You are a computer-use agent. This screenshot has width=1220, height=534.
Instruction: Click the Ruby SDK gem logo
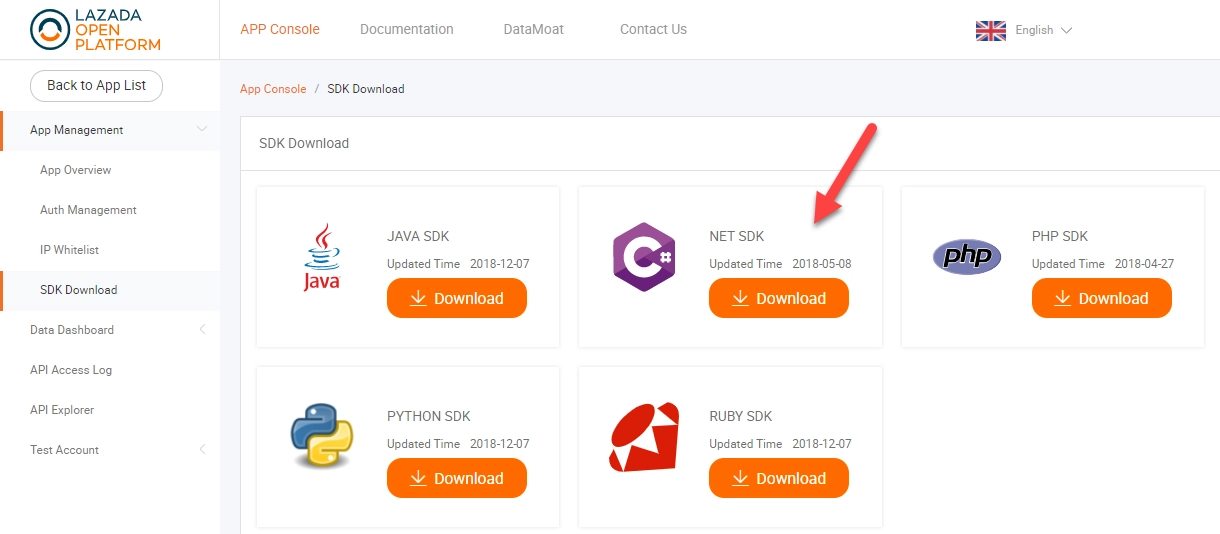[x=644, y=437]
